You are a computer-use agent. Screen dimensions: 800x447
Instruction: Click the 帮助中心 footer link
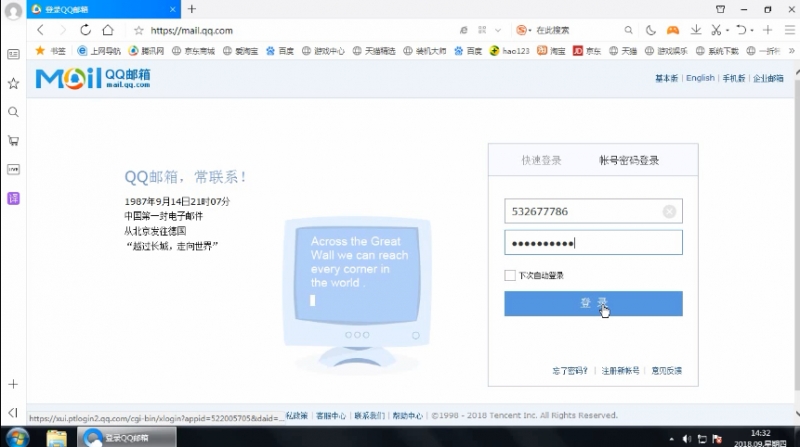pos(407,415)
